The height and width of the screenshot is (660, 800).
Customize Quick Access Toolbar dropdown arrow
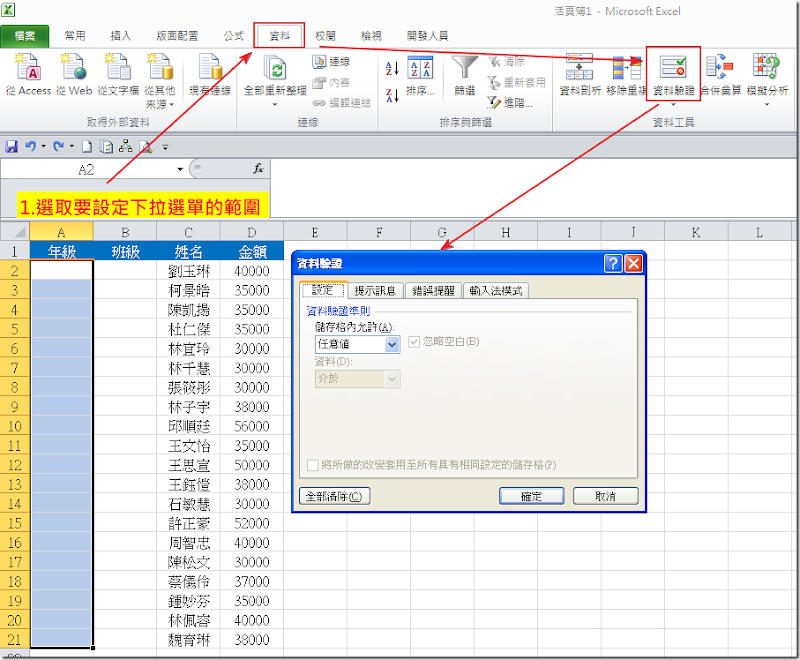tap(165, 147)
